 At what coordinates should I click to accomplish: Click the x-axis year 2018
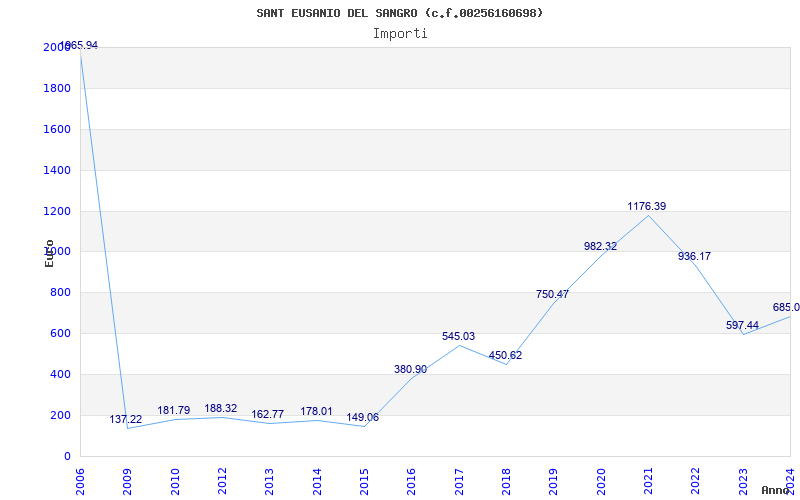(x=506, y=481)
